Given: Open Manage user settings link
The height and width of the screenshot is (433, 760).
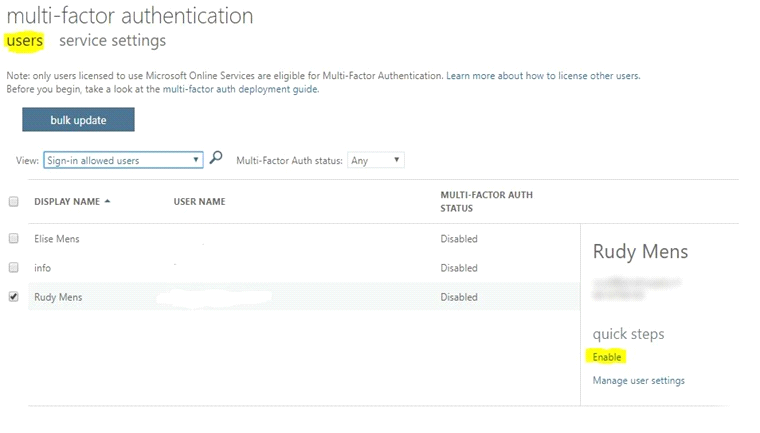Looking at the screenshot, I should point(639,381).
